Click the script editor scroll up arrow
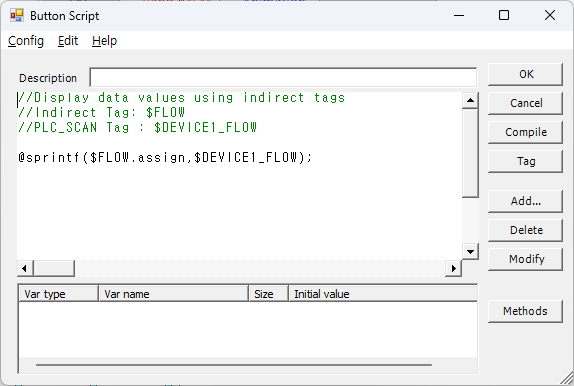 470,100
